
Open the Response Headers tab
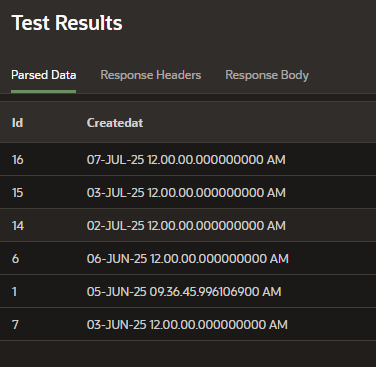pos(151,75)
